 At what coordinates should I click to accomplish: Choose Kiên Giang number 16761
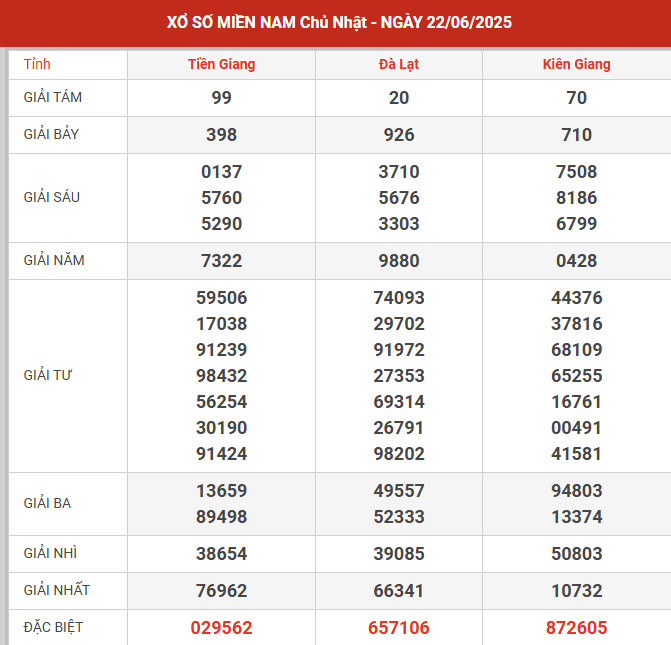(576, 402)
